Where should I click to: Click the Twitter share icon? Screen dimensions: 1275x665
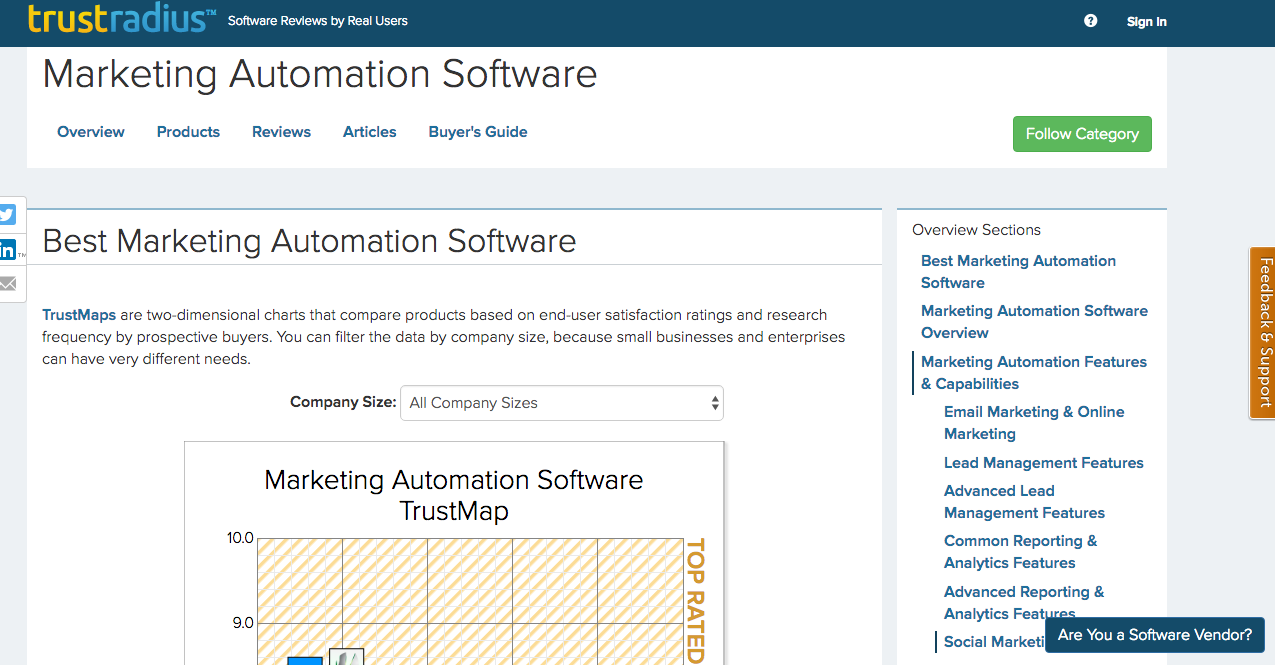pyautogui.click(x=9, y=215)
